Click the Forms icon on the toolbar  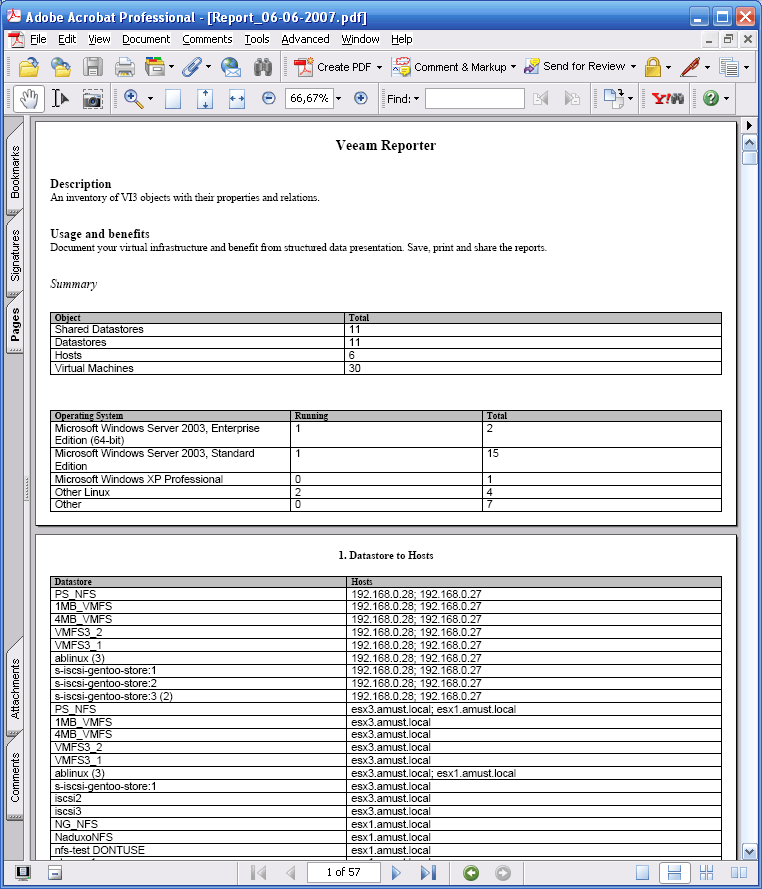[x=729, y=67]
